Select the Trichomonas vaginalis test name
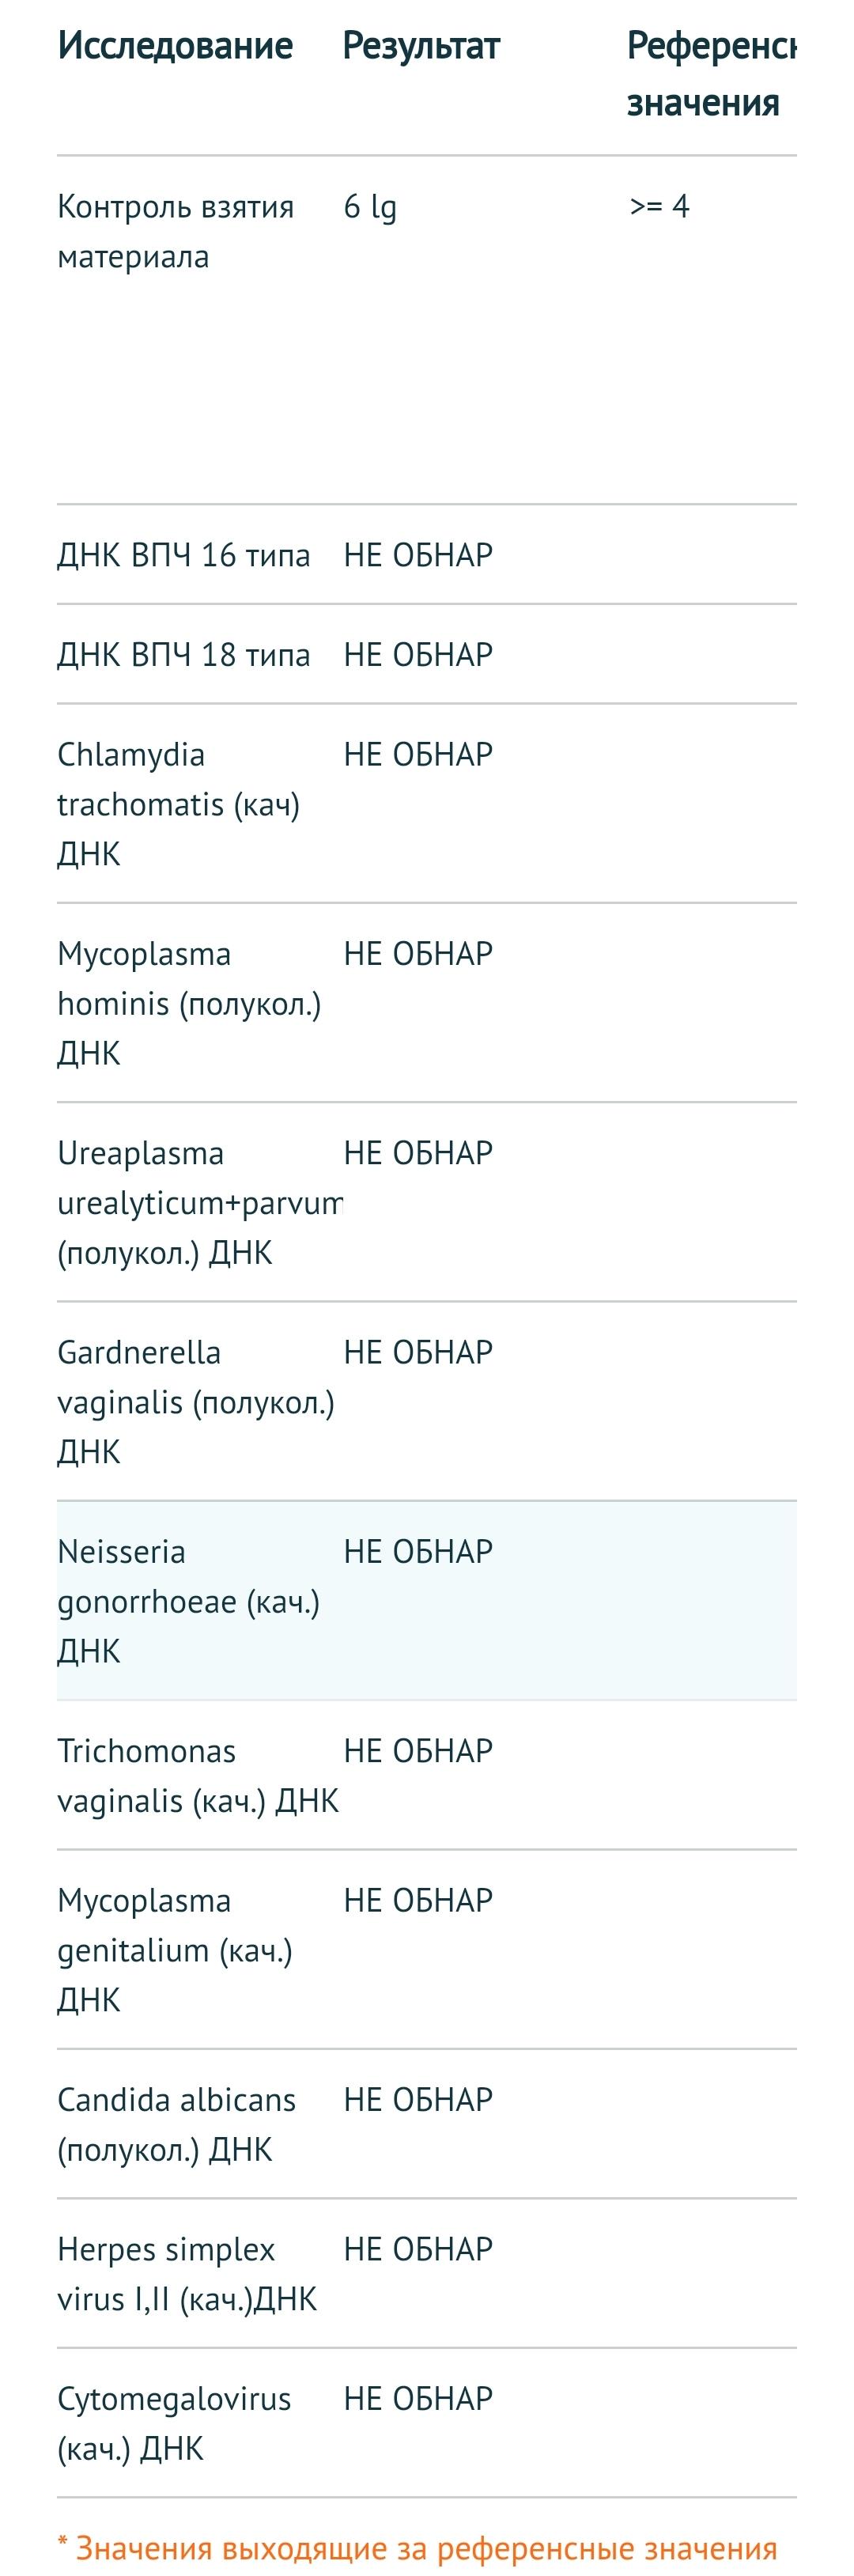This screenshot has height=2576, width=854. [x=197, y=1776]
